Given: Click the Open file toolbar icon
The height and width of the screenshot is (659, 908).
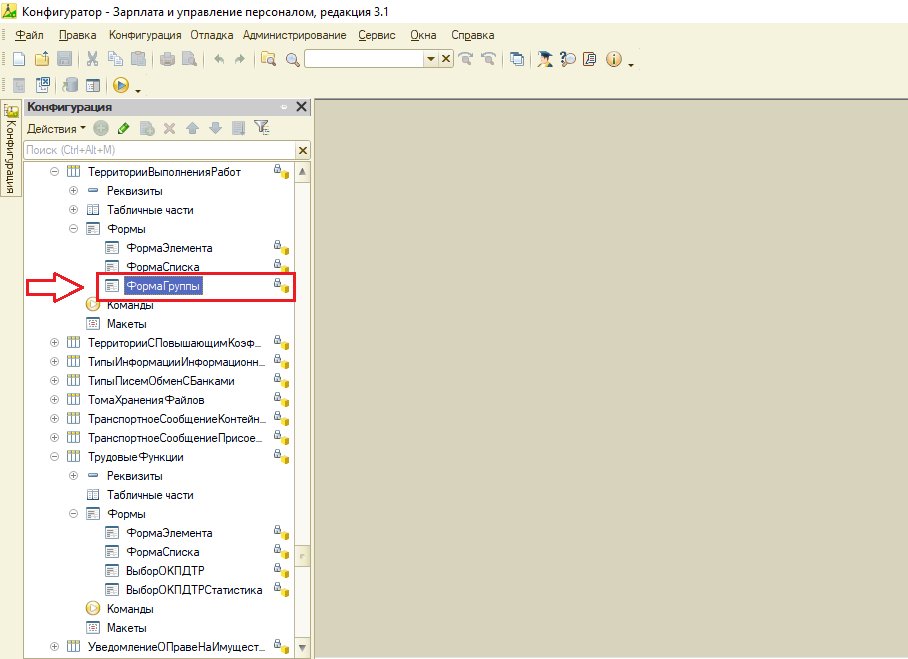Looking at the screenshot, I should pyautogui.click(x=42, y=59).
